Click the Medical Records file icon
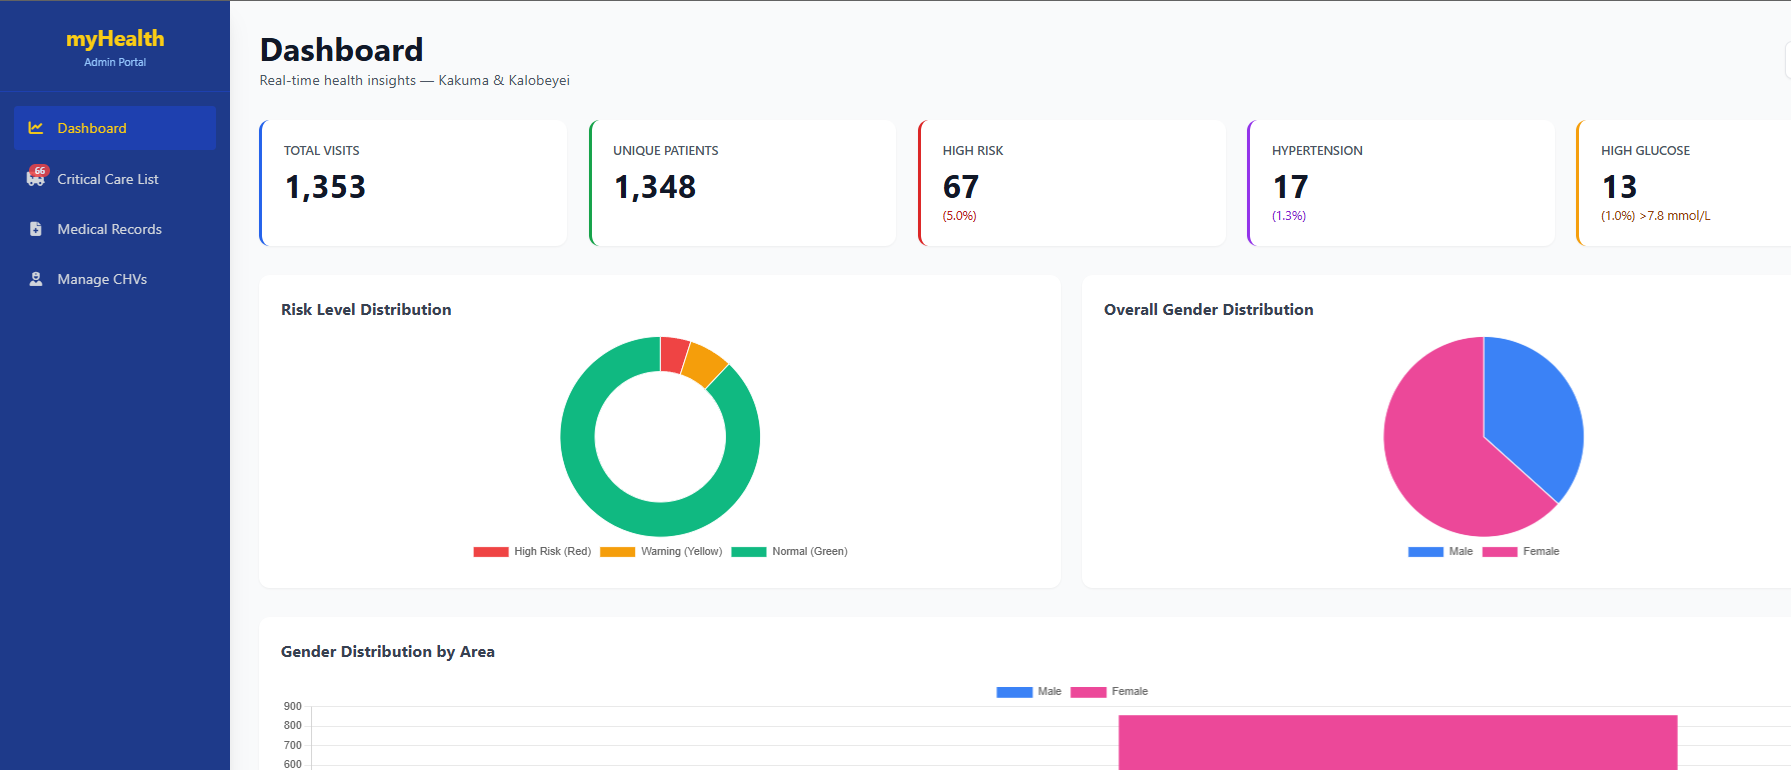This screenshot has height=770, width=1791. (36, 229)
